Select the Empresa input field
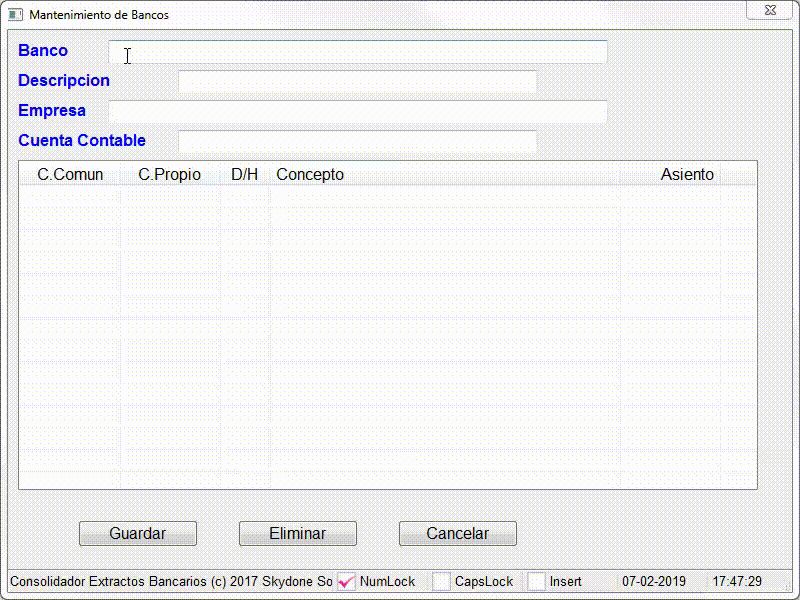 [x=358, y=112]
